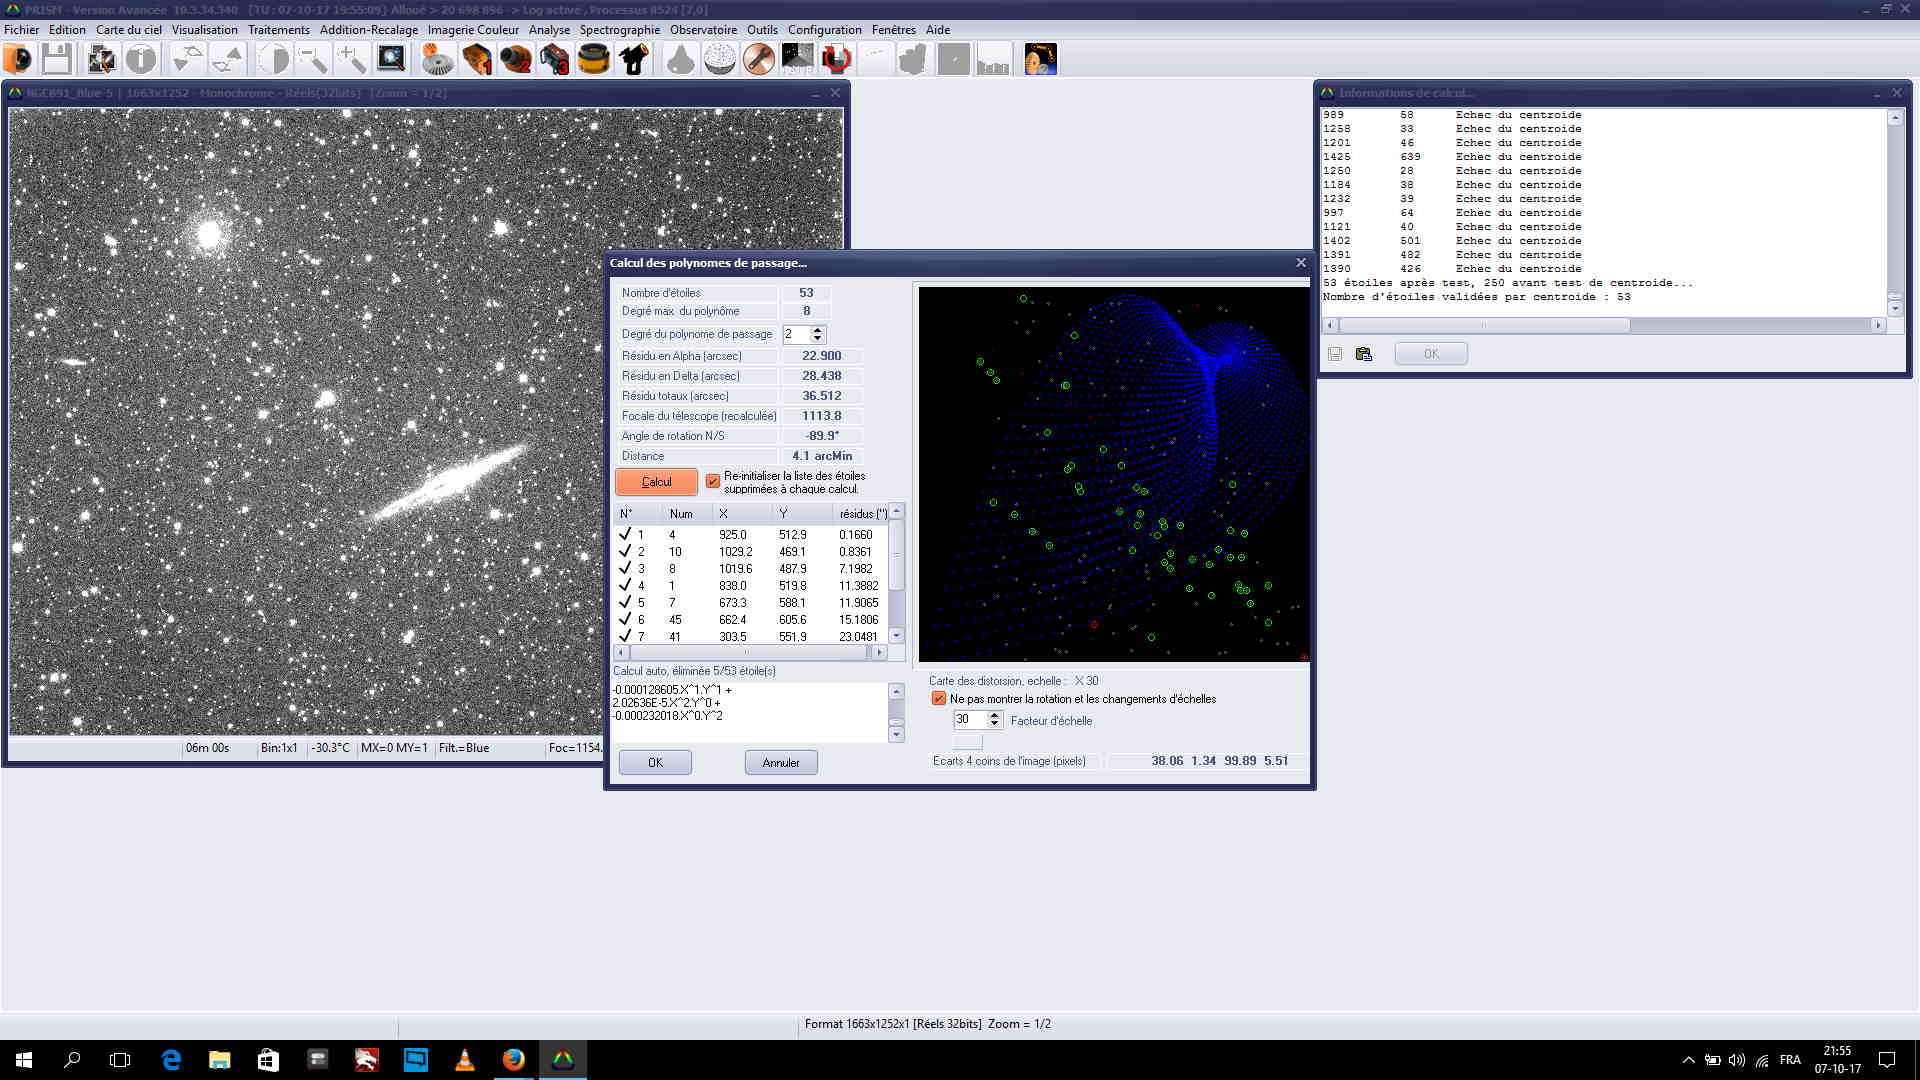Uncheck star row number 3 checkmark
This screenshot has height=1080, width=1920.
tap(625, 568)
